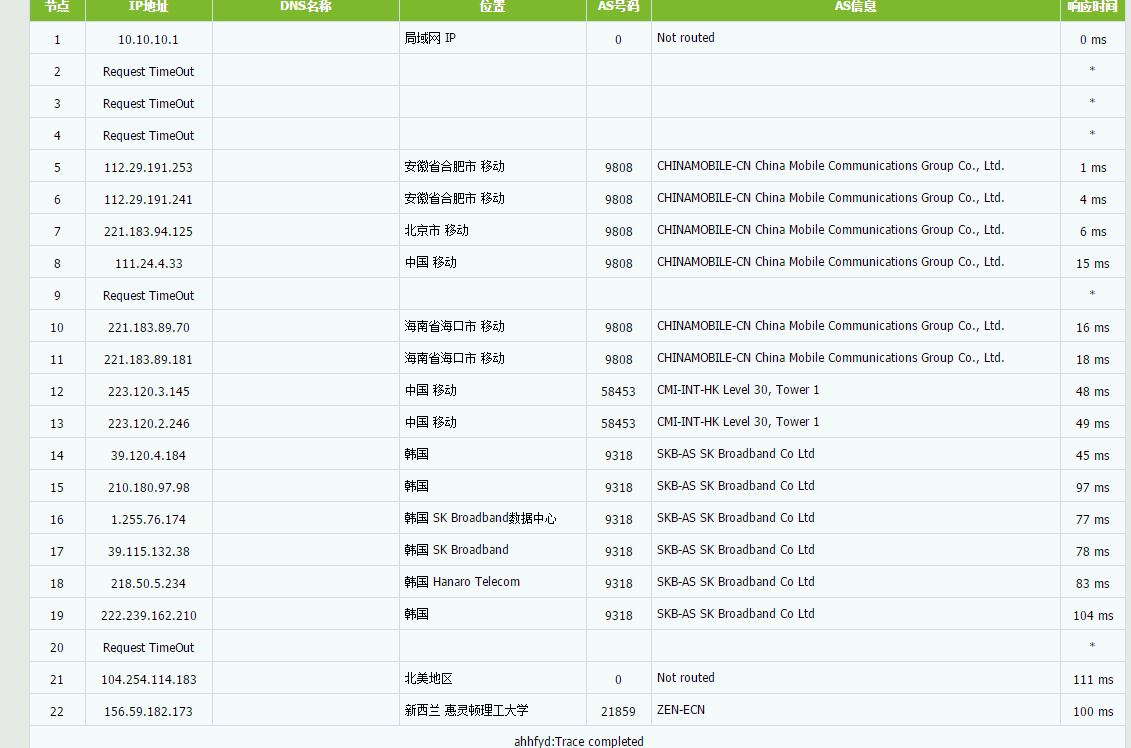Click CMI-INT-HK Level 30 in node 13 row

(x=738, y=422)
